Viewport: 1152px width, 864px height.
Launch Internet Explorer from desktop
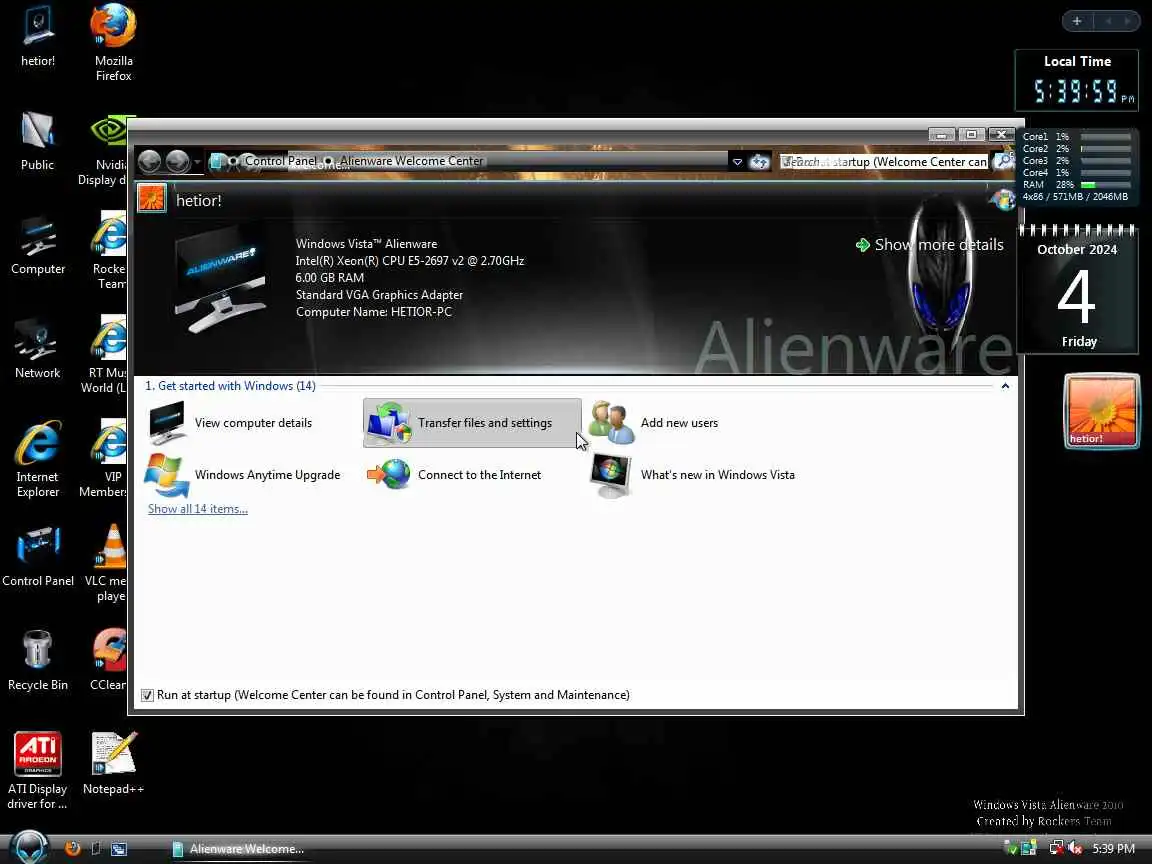[37, 460]
